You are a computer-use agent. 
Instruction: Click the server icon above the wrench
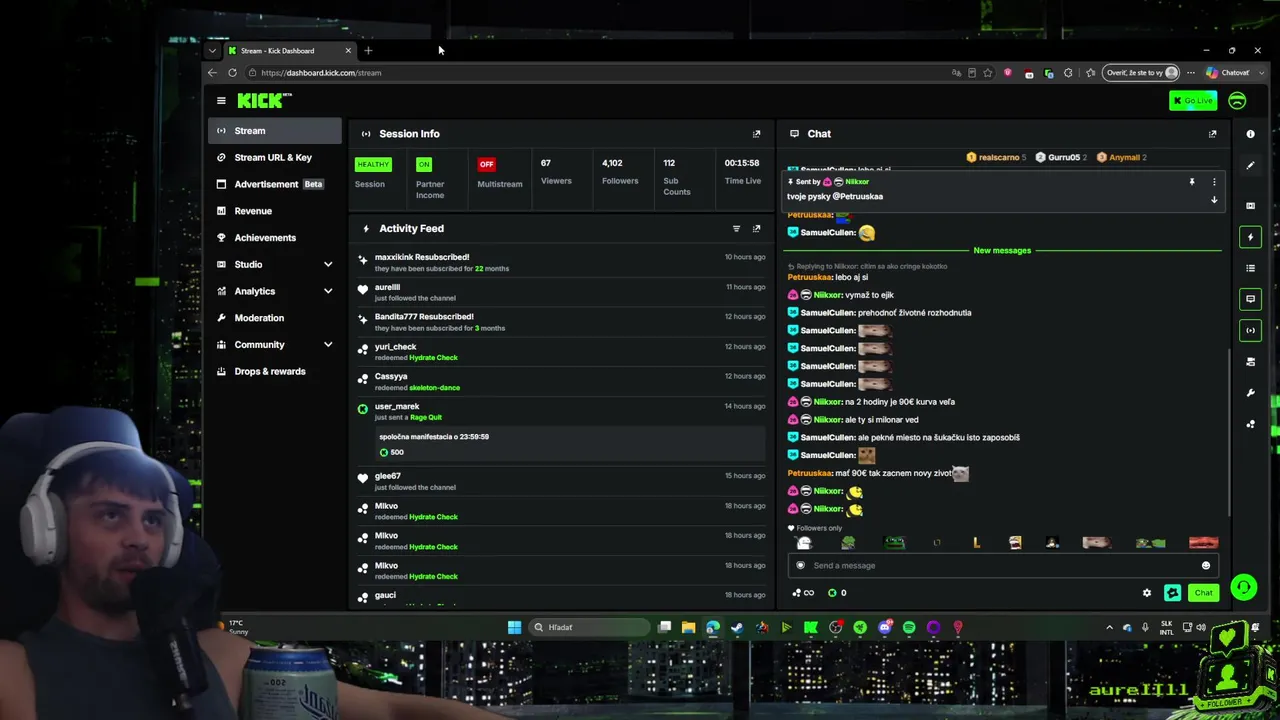(1250, 362)
